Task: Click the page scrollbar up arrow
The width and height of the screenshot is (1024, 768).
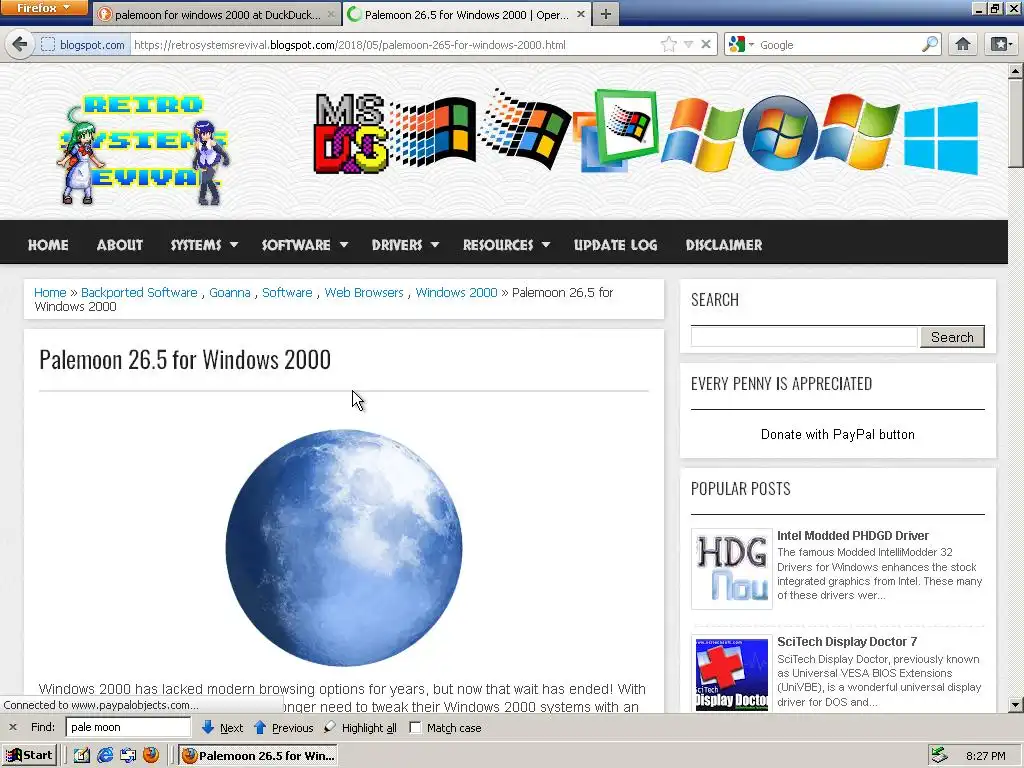Action: coord(1016,71)
